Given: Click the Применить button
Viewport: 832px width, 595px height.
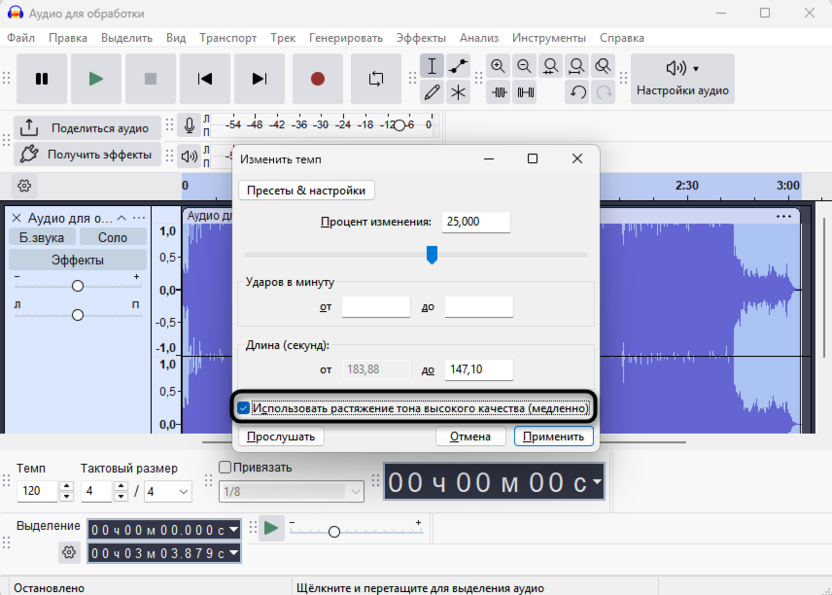Looking at the screenshot, I should [554, 436].
